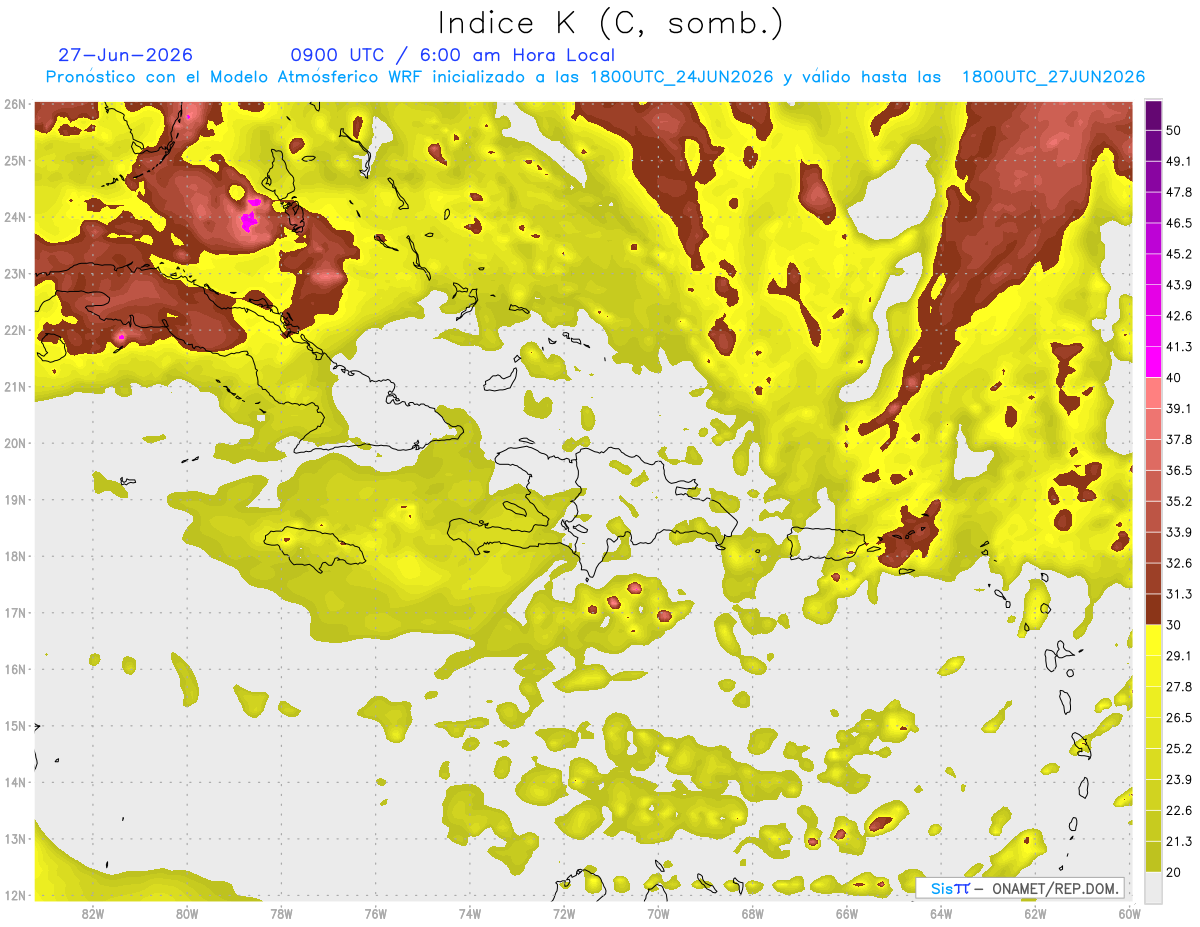Click the '70W' longitude label
The image size is (1200, 927).
pos(658,913)
